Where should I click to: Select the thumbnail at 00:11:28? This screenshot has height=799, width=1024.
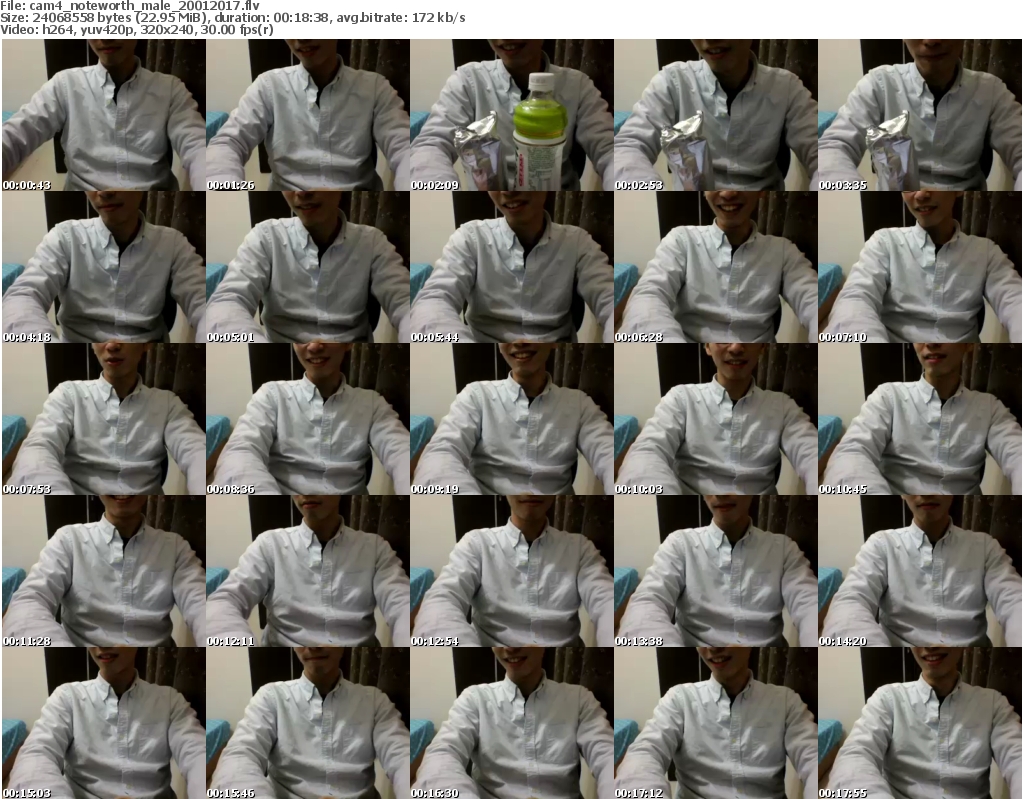tap(104, 571)
